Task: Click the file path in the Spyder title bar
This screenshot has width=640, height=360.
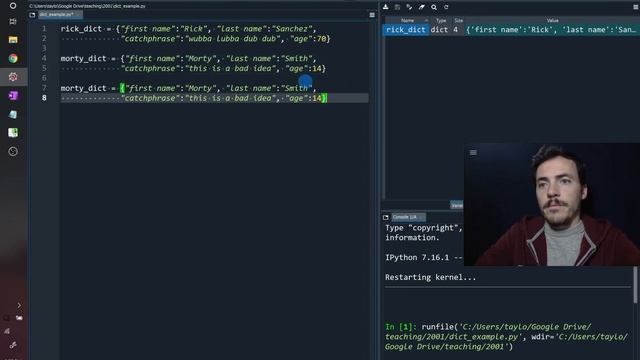Action: point(87,6)
